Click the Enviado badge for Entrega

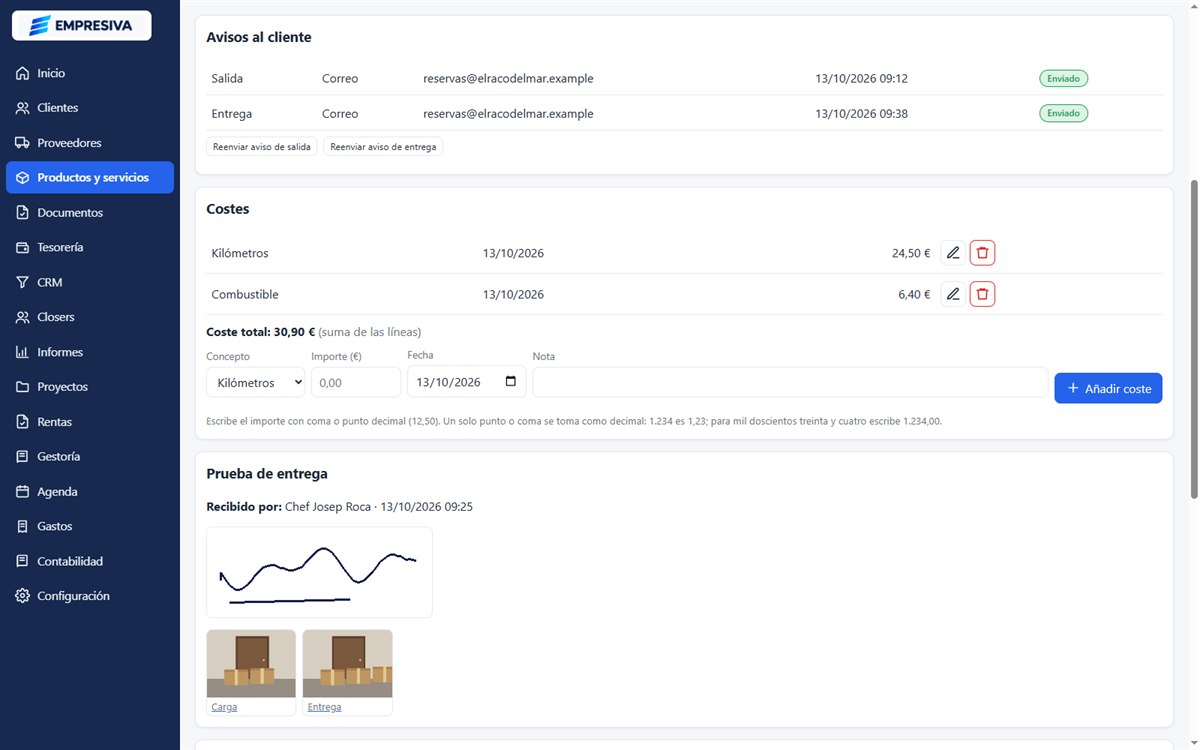(x=1063, y=113)
